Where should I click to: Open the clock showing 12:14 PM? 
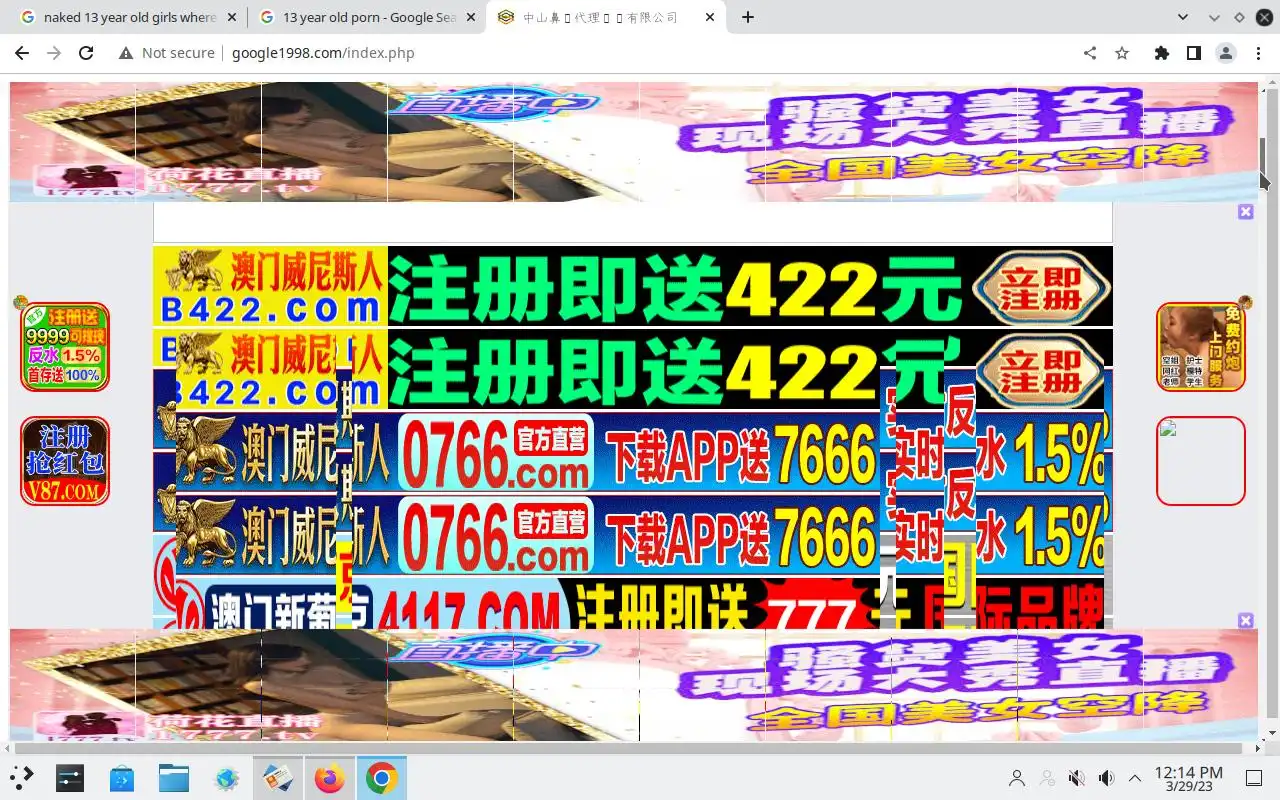point(1188,778)
